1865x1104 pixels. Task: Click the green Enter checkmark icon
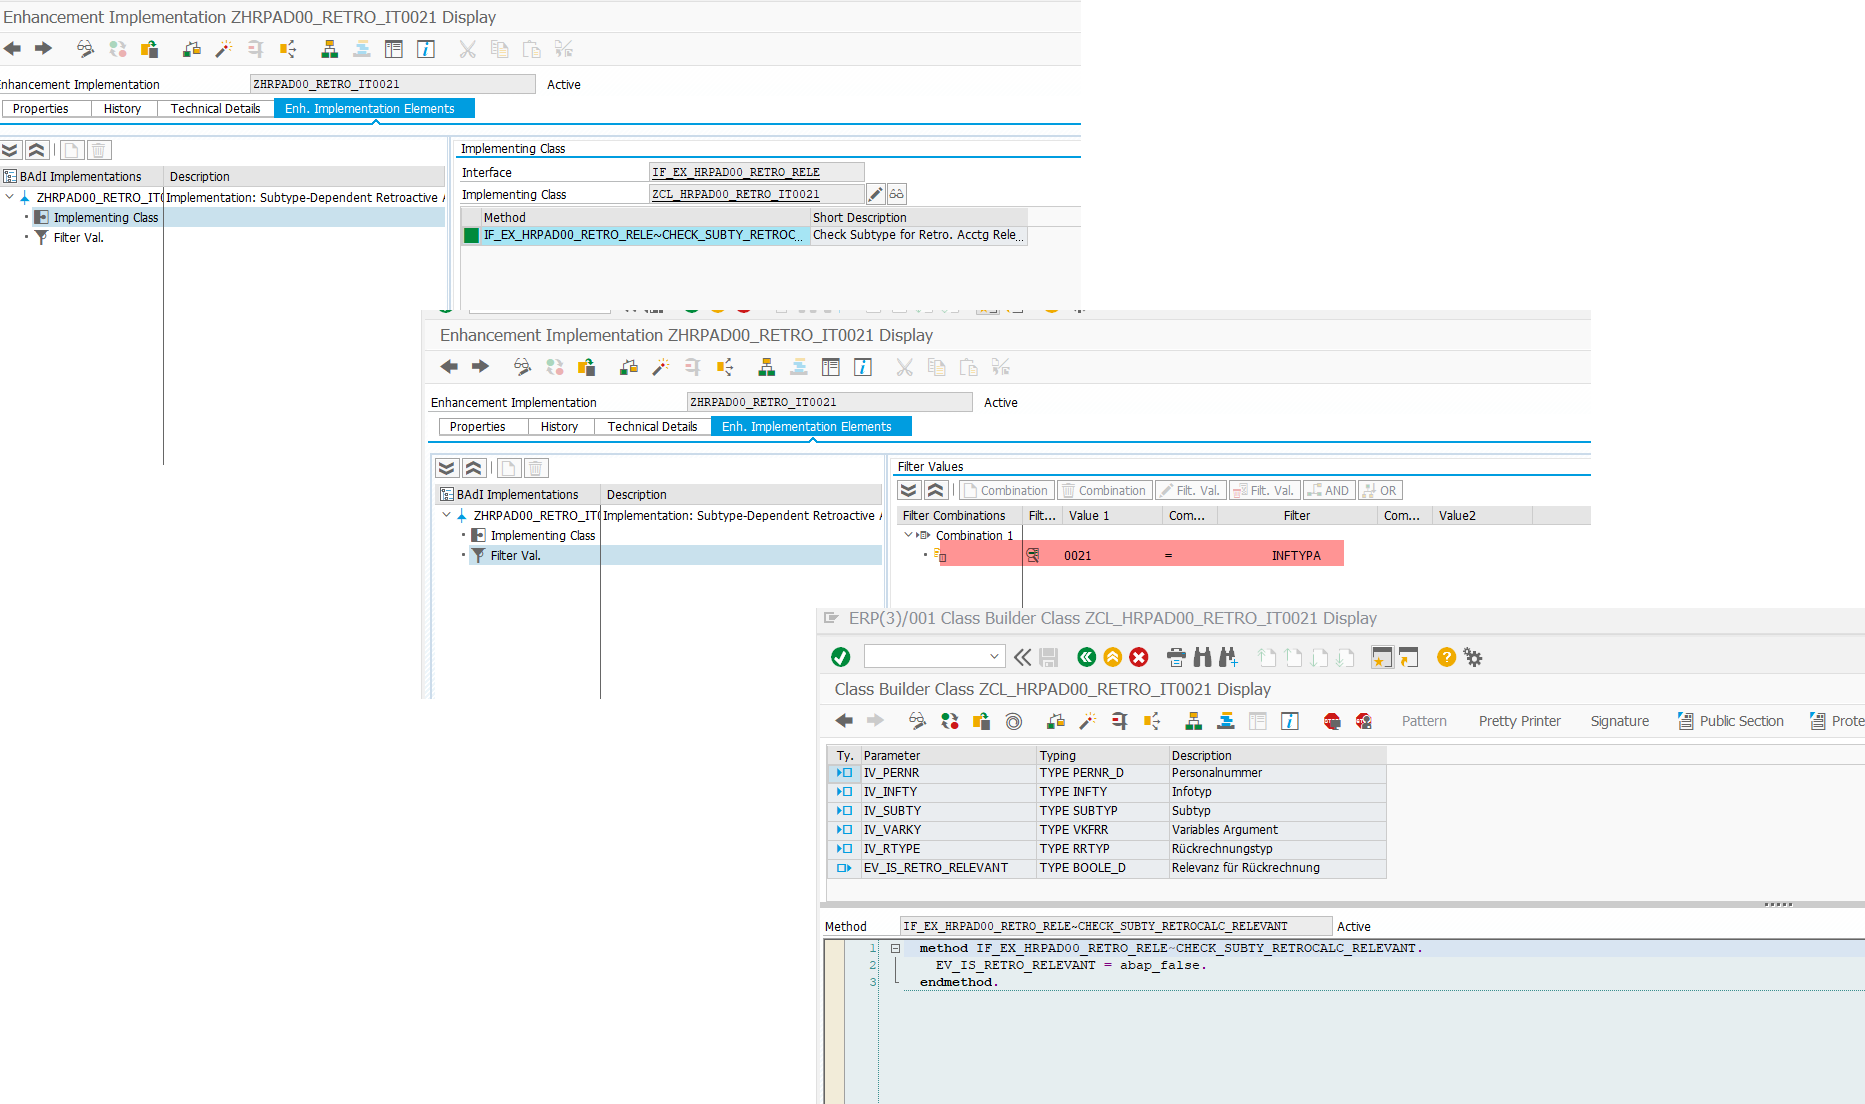840,657
